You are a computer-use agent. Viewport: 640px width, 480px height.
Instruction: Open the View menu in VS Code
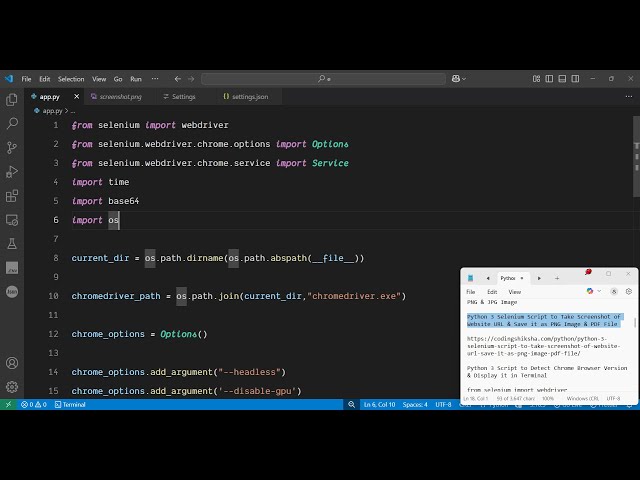click(x=99, y=79)
